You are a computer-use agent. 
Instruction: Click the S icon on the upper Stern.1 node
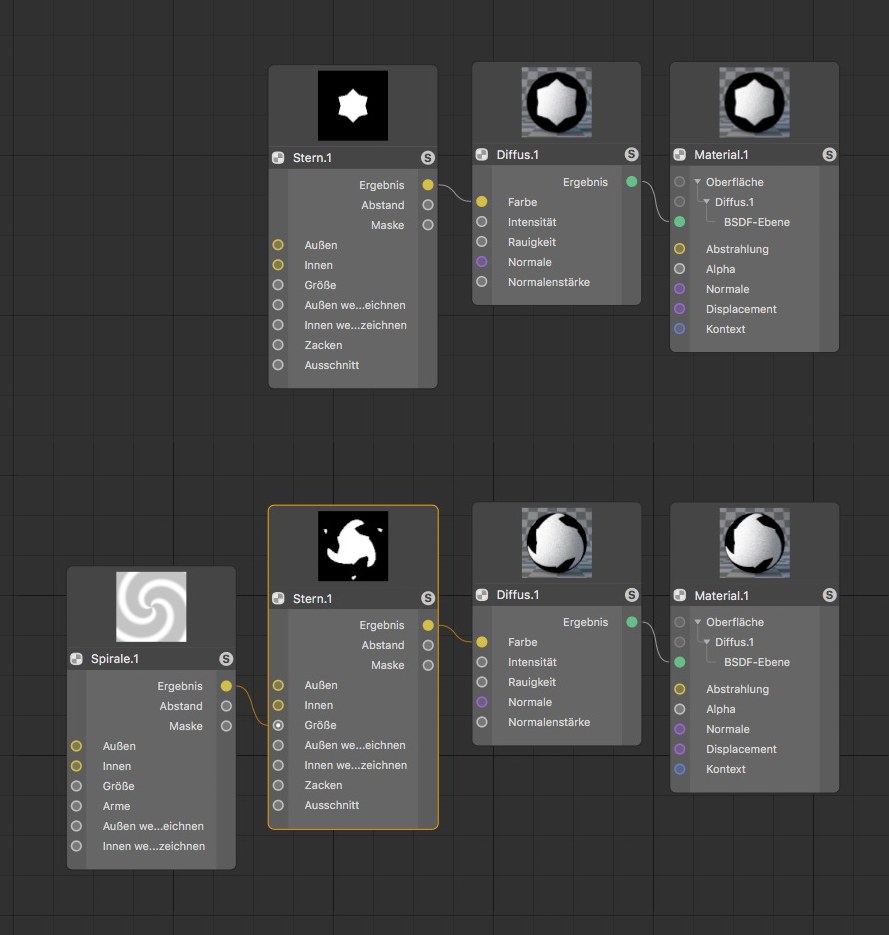pyautogui.click(x=428, y=157)
